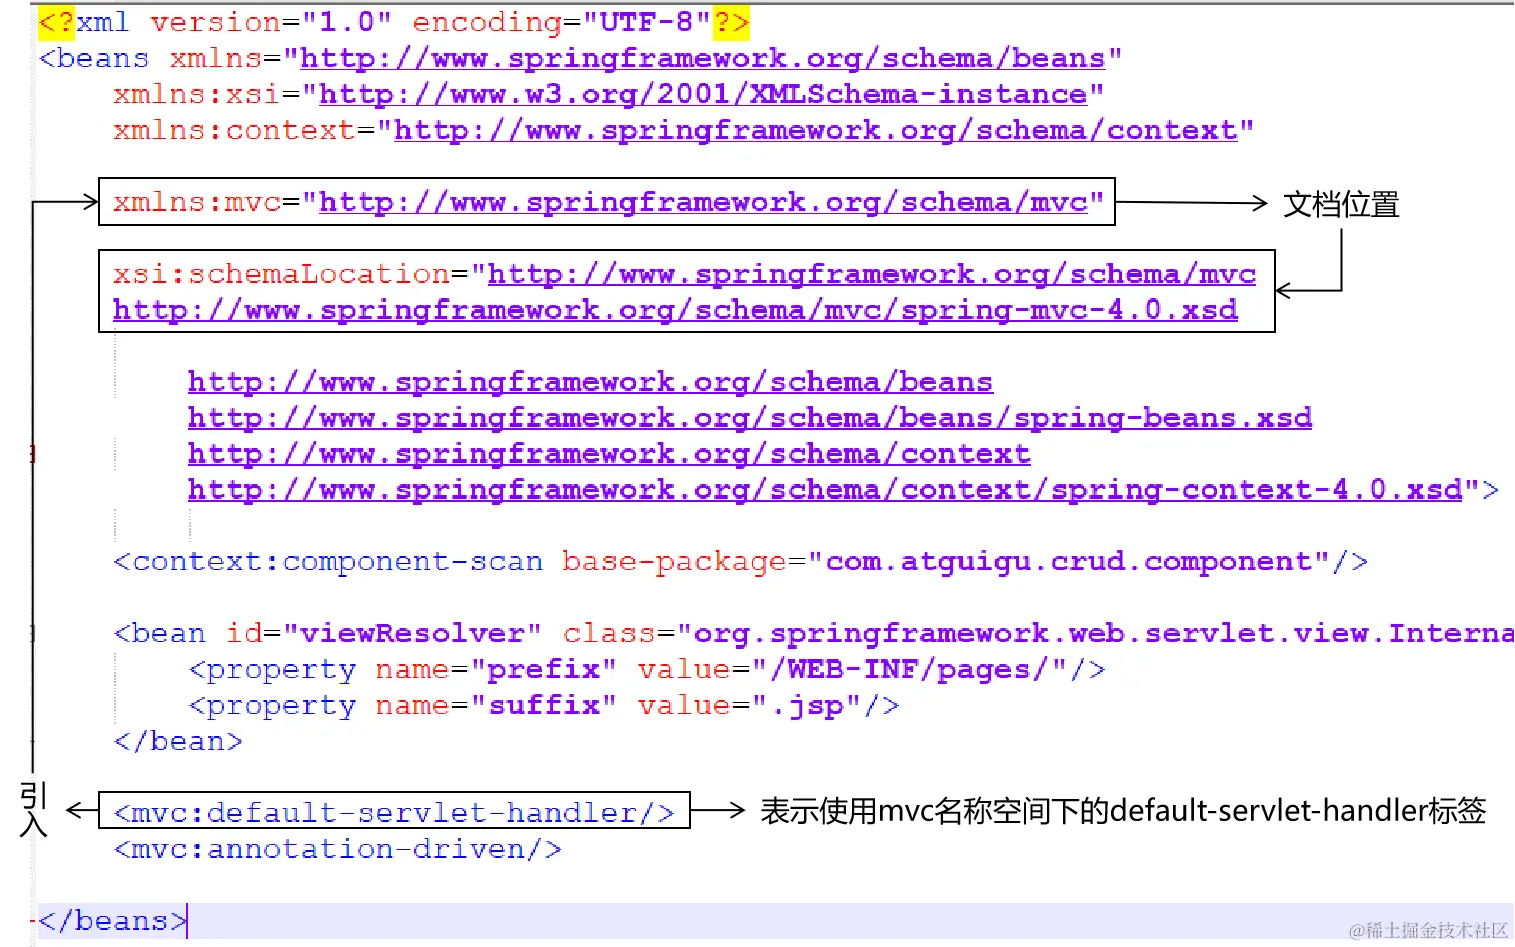
Task: Click the highlighted ?> closing marker
Action: pos(731,23)
